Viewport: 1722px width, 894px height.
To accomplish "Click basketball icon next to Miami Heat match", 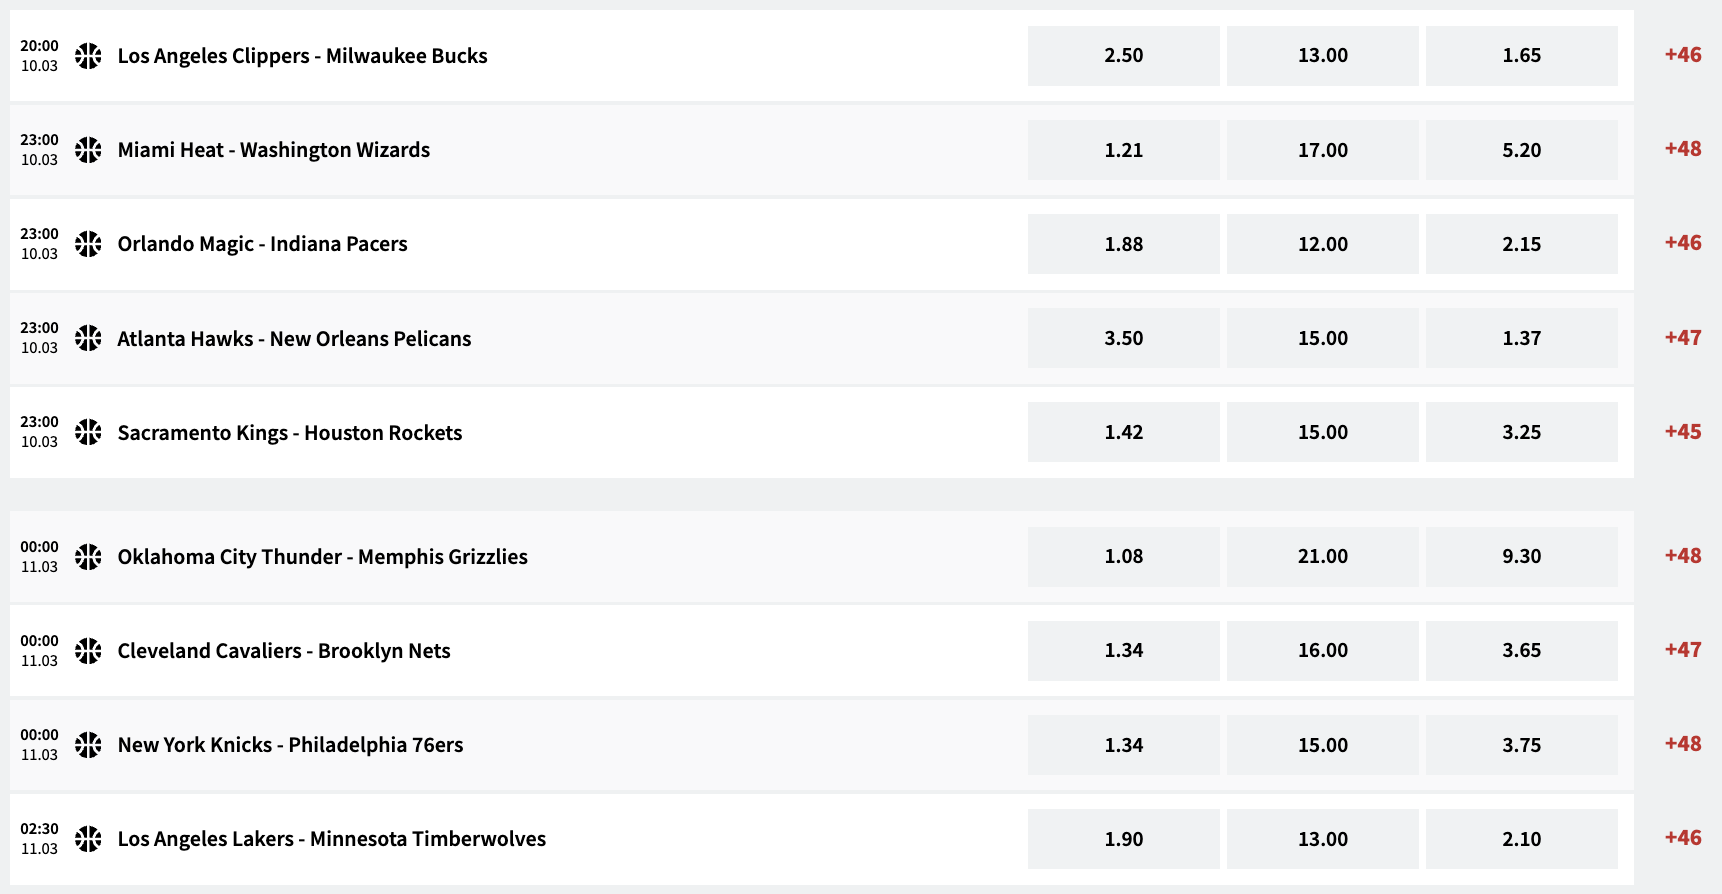I will [x=88, y=150].
